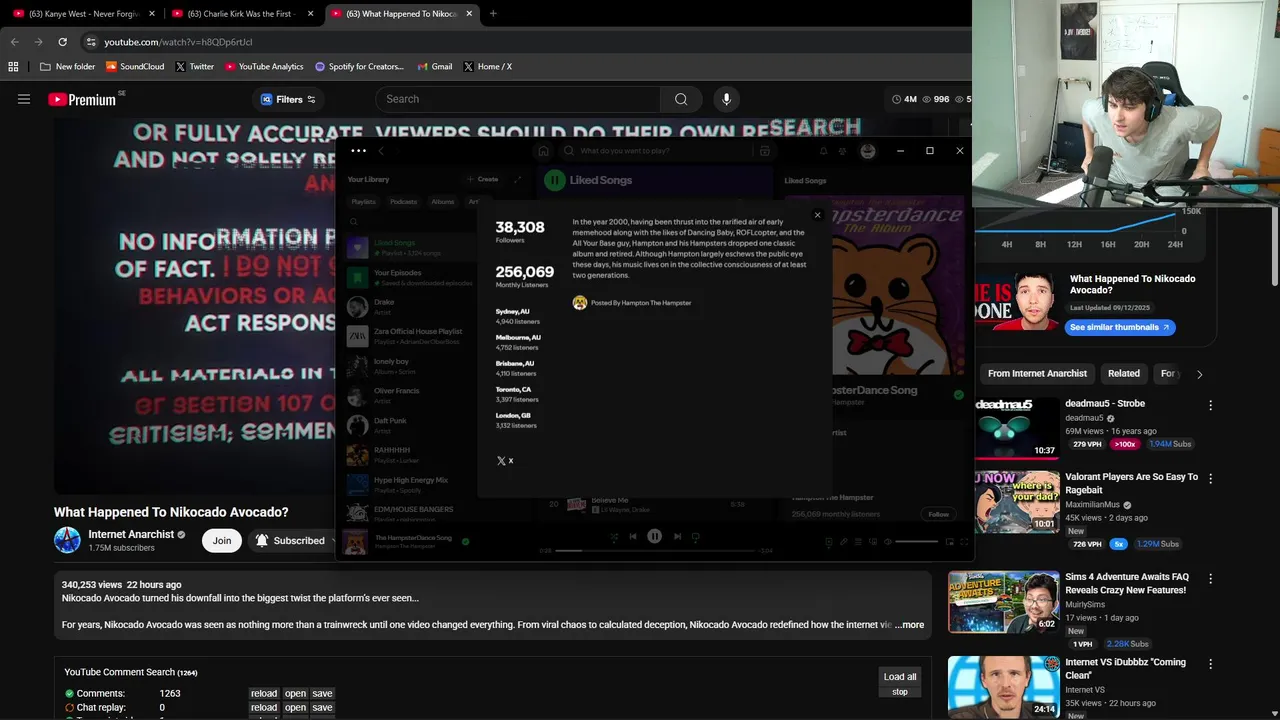Open the Internet Anarchist channel avatar

(x=67, y=540)
